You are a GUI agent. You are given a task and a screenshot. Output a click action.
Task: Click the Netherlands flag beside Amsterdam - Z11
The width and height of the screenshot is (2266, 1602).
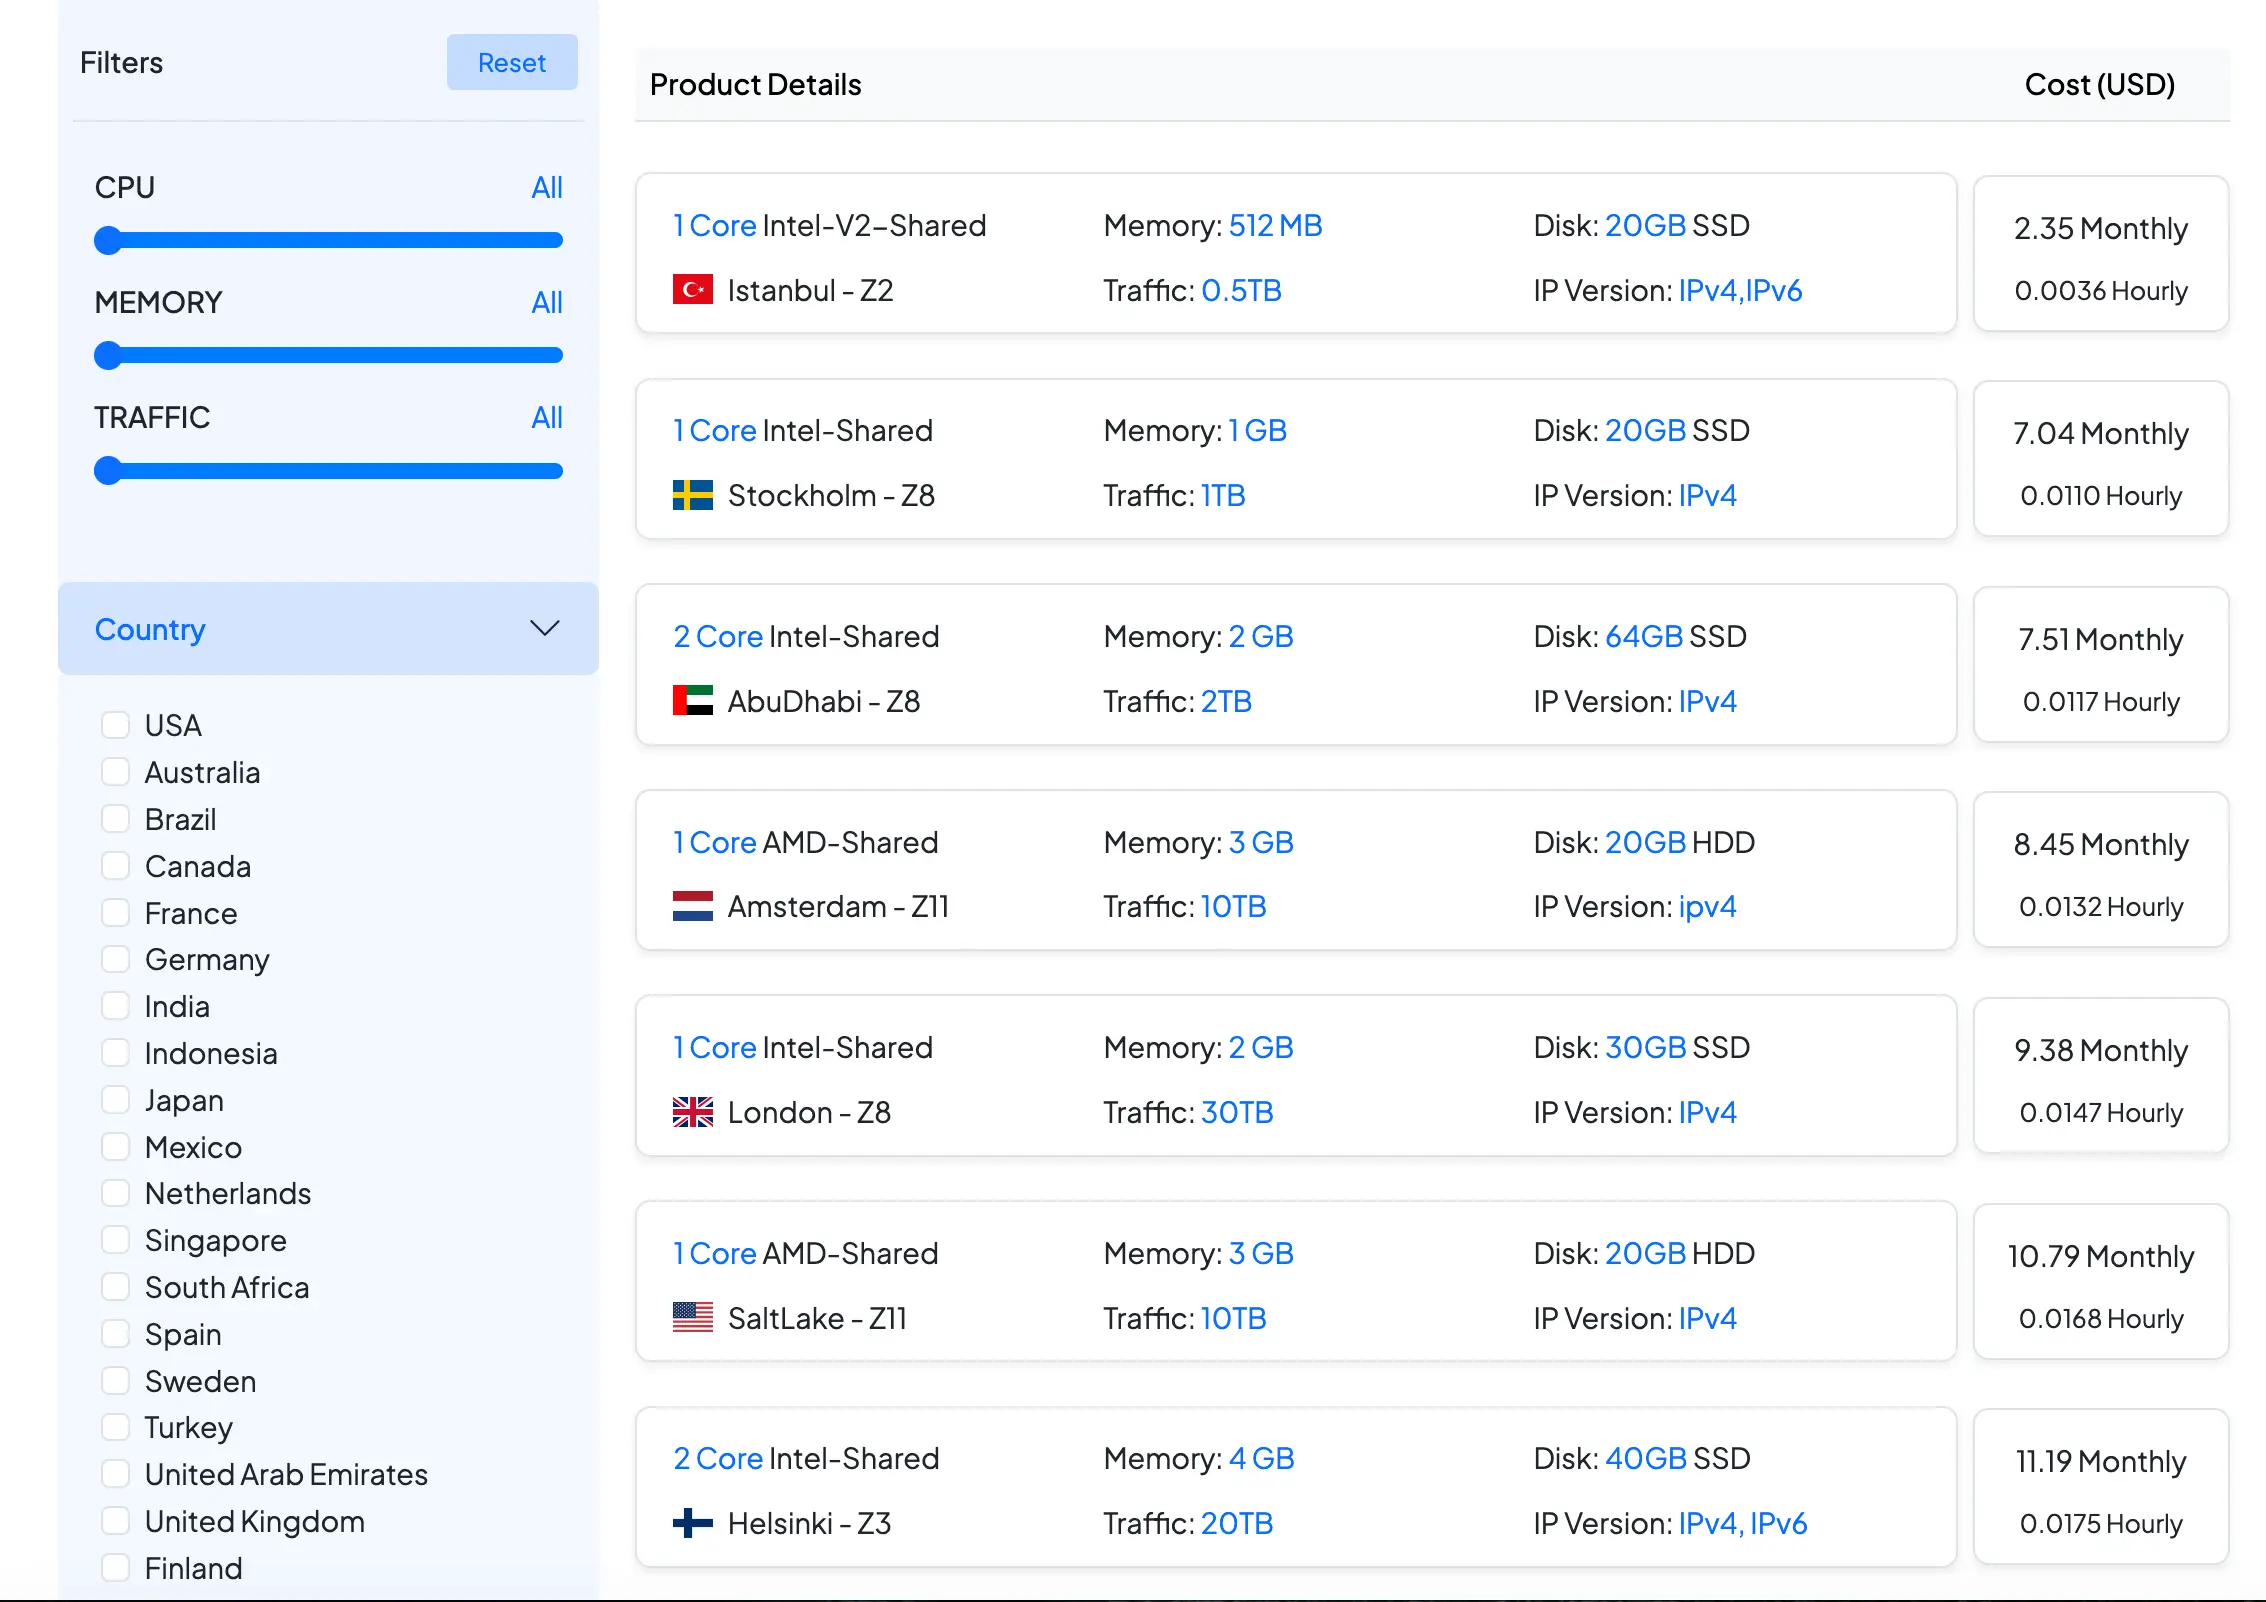692,906
